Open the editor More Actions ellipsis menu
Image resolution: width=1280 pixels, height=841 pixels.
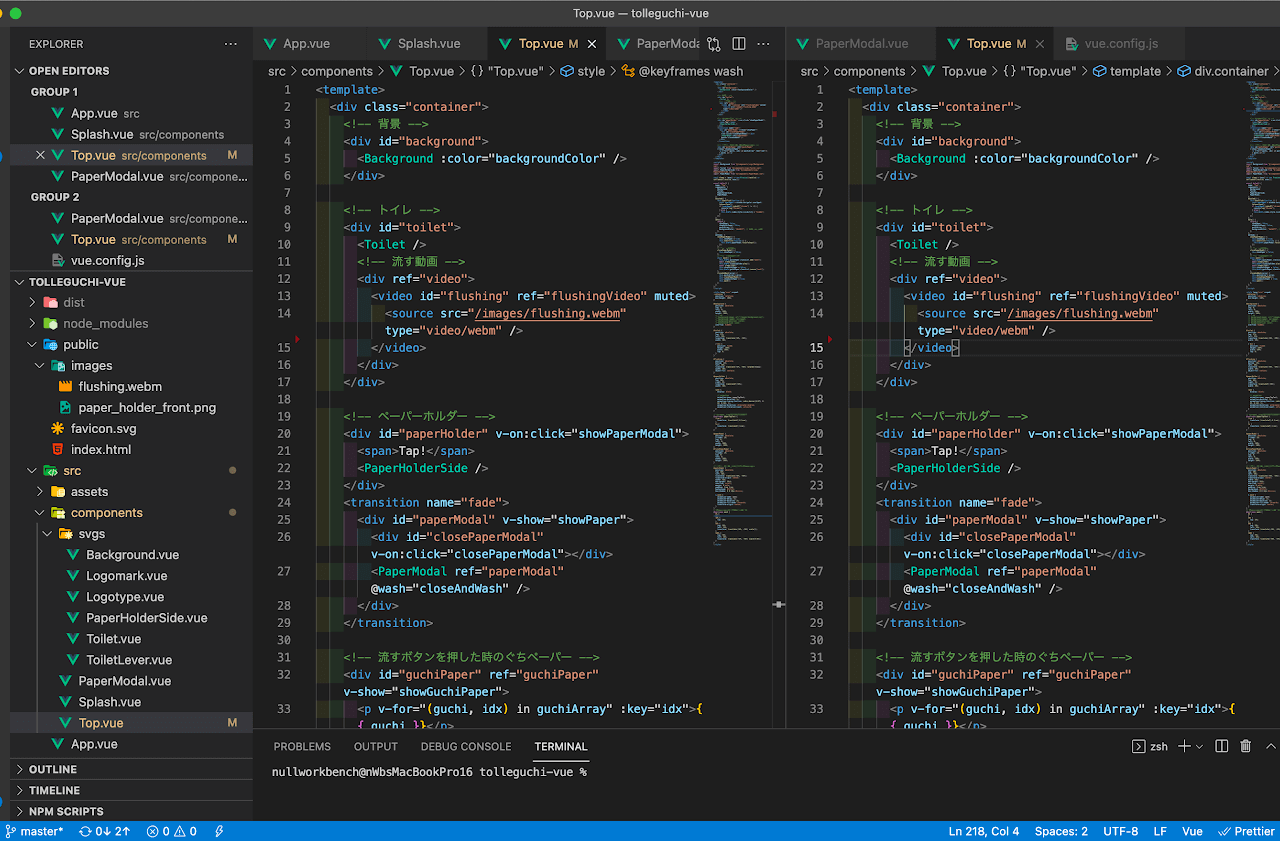click(764, 44)
